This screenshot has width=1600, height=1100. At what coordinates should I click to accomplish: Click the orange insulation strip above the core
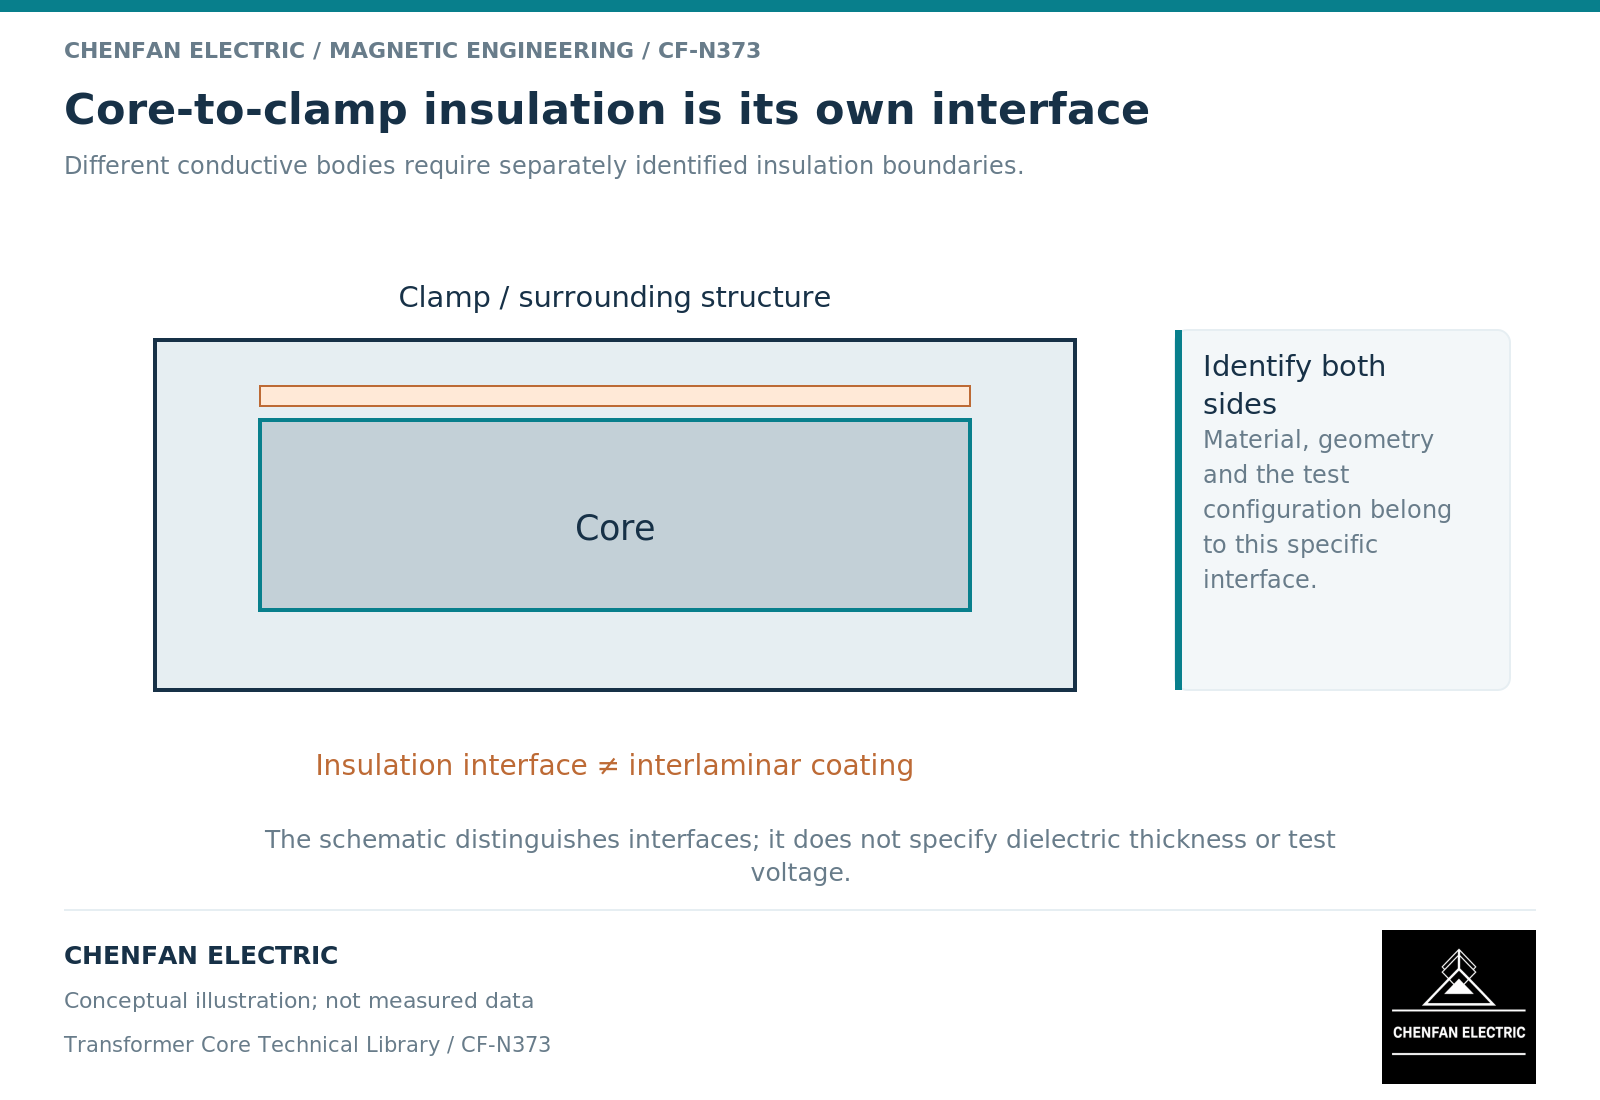615,396
